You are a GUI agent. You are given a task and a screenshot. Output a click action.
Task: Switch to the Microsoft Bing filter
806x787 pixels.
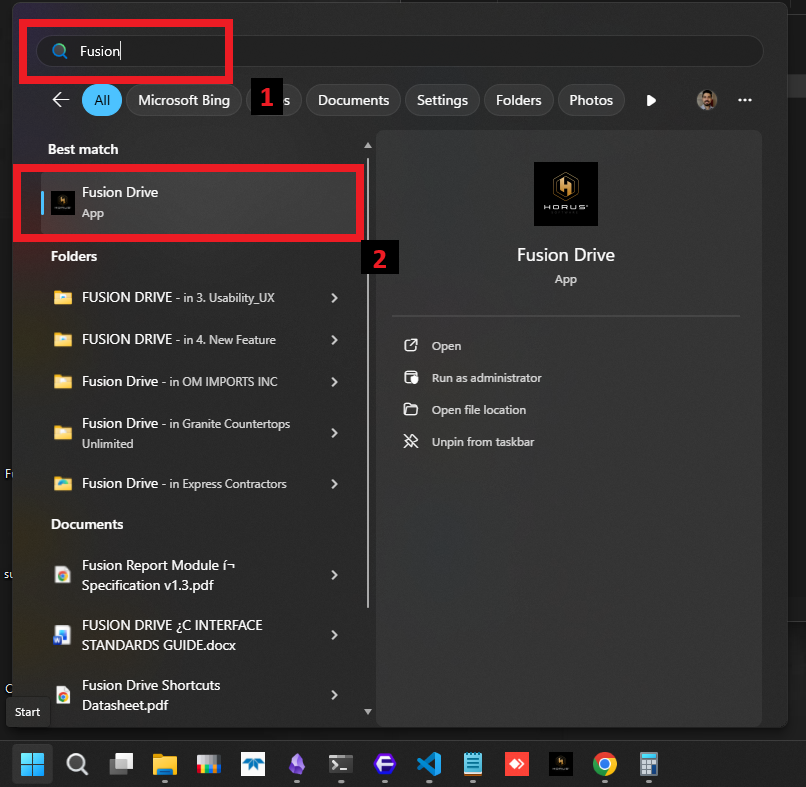click(x=184, y=100)
